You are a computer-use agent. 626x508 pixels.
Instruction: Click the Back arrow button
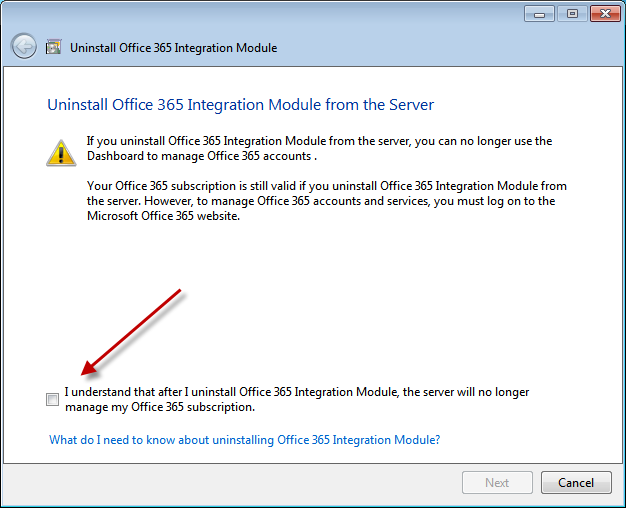click(x=24, y=47)
